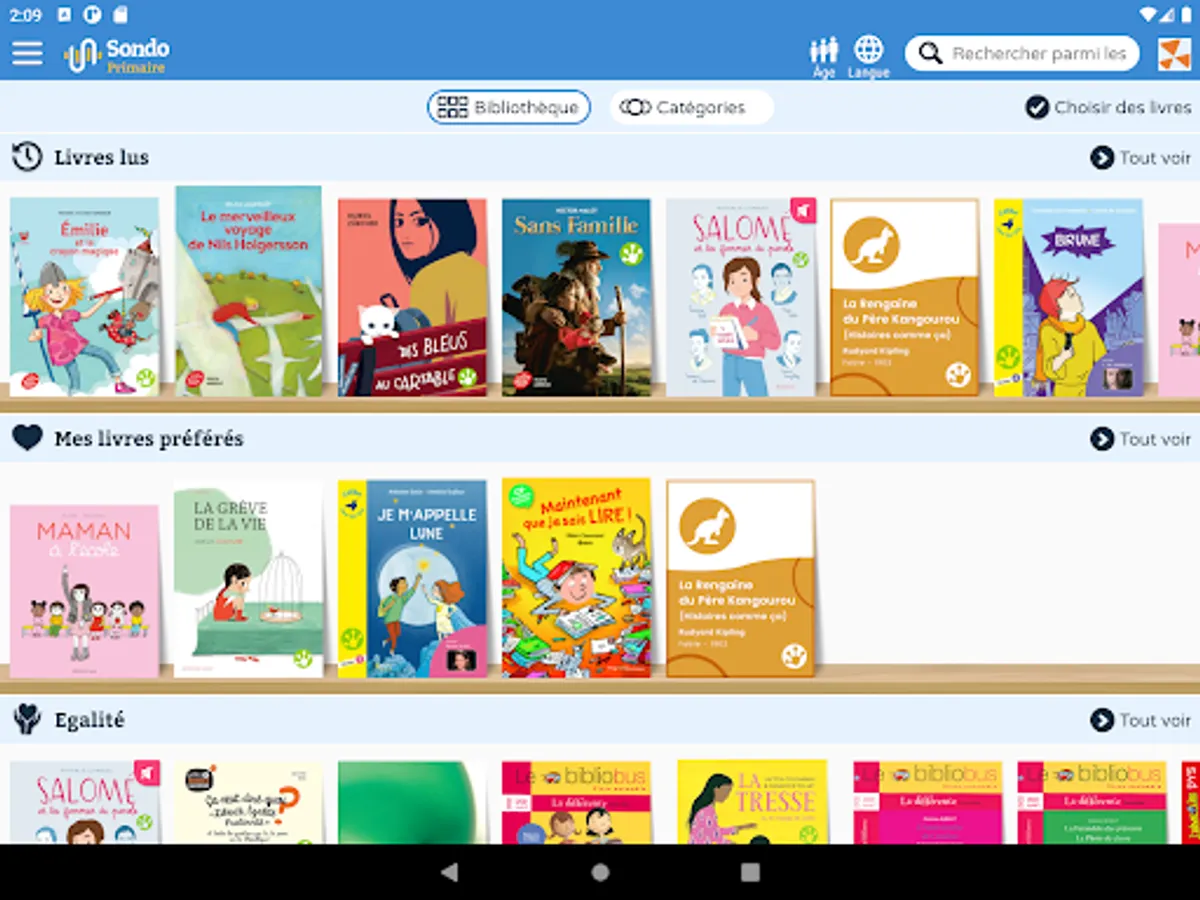Open La grève de la vie book
This screenshot has height=900, width=1200.
click(x=249, y=580)
